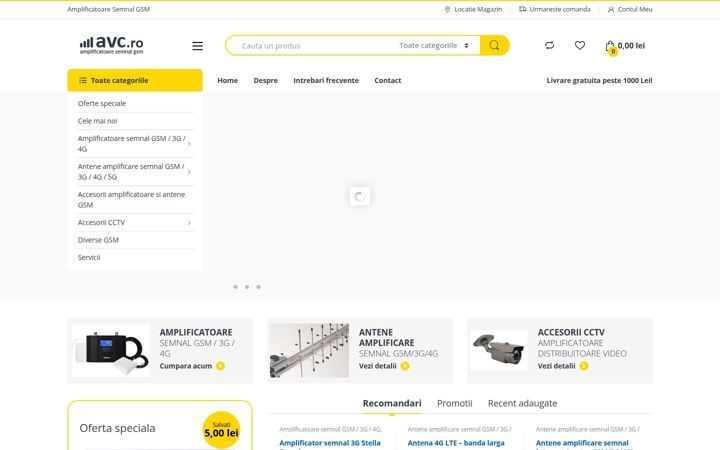Expand Antene amplificare semnal submenu arrow
Viewport: 720px width, 450px height.
pos(189,172)
